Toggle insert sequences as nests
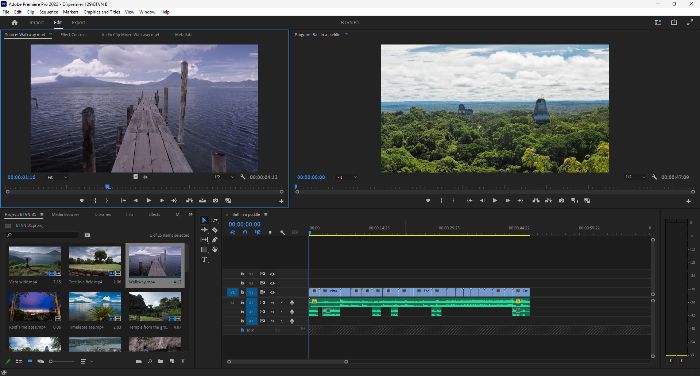This screenshot has height=376, width=700. click(x=233, y=233)
